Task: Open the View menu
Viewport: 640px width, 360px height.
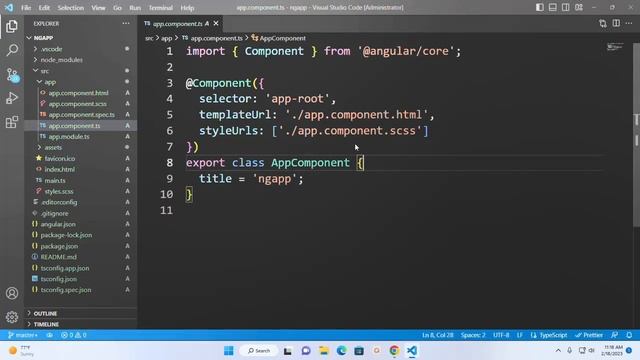Action: click(x=98, y=8)
